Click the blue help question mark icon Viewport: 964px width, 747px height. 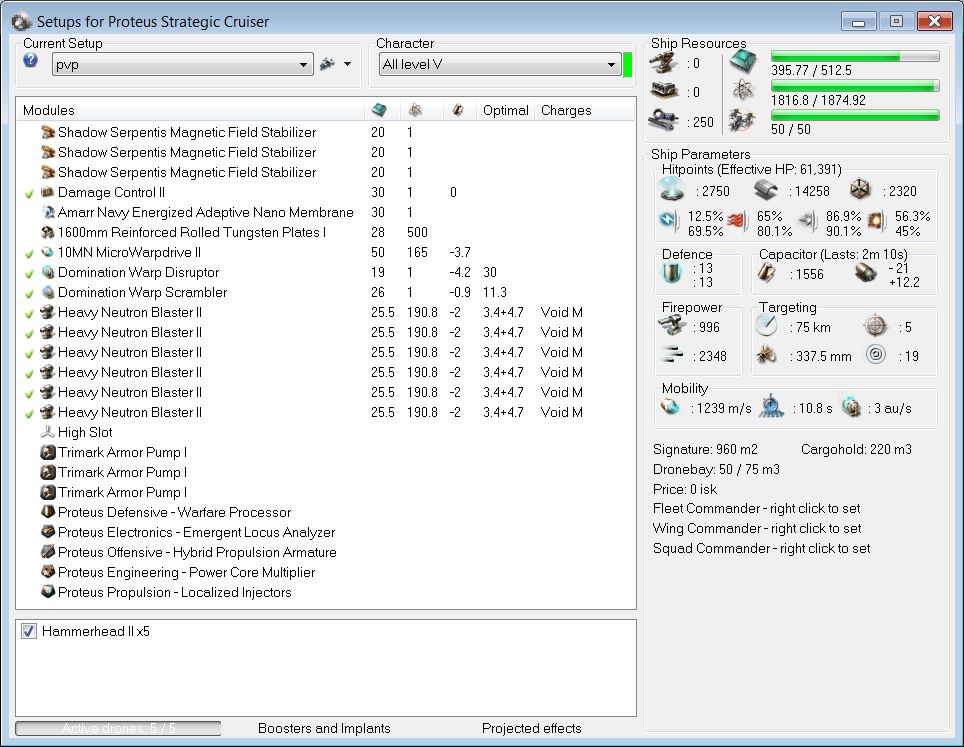coord(30,61)
